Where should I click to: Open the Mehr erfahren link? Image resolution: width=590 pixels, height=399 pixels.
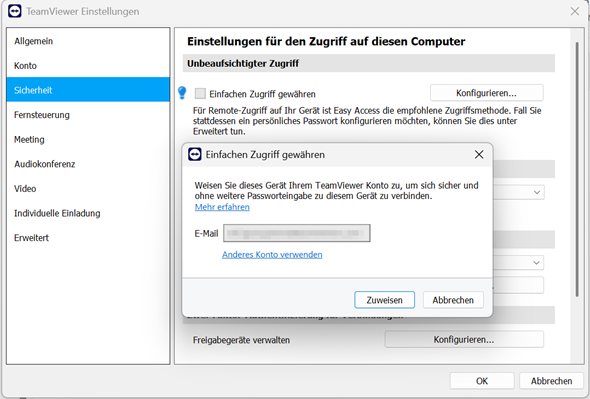pos(222,207)
